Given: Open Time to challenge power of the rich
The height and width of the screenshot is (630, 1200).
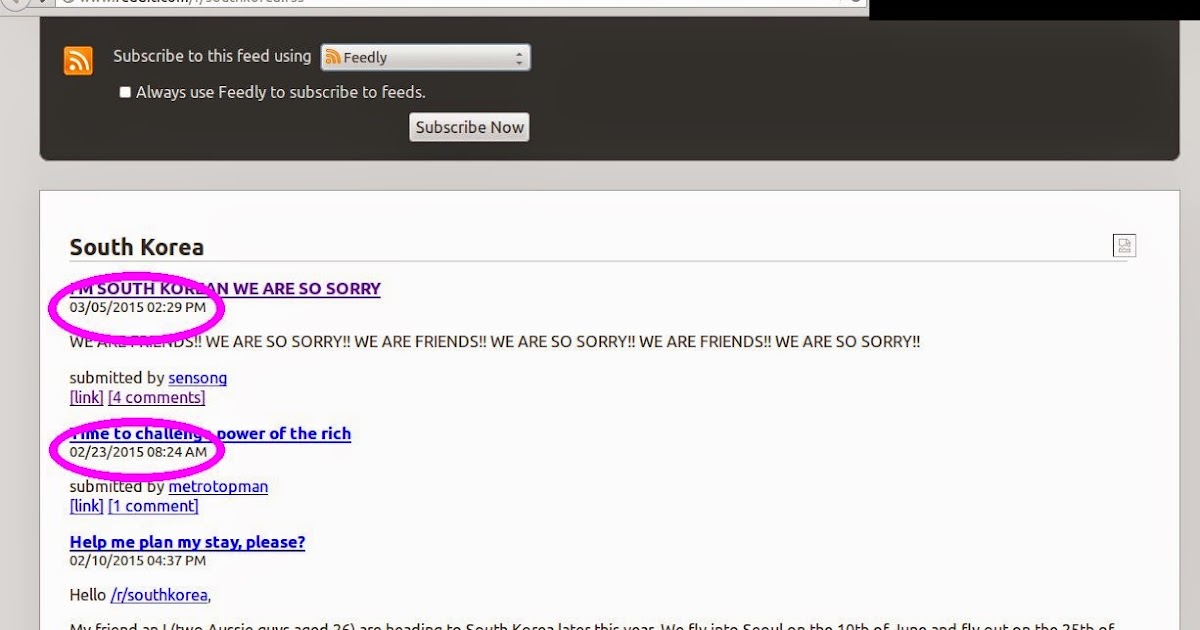Looking at the screenshot, I should pos(210,433).
